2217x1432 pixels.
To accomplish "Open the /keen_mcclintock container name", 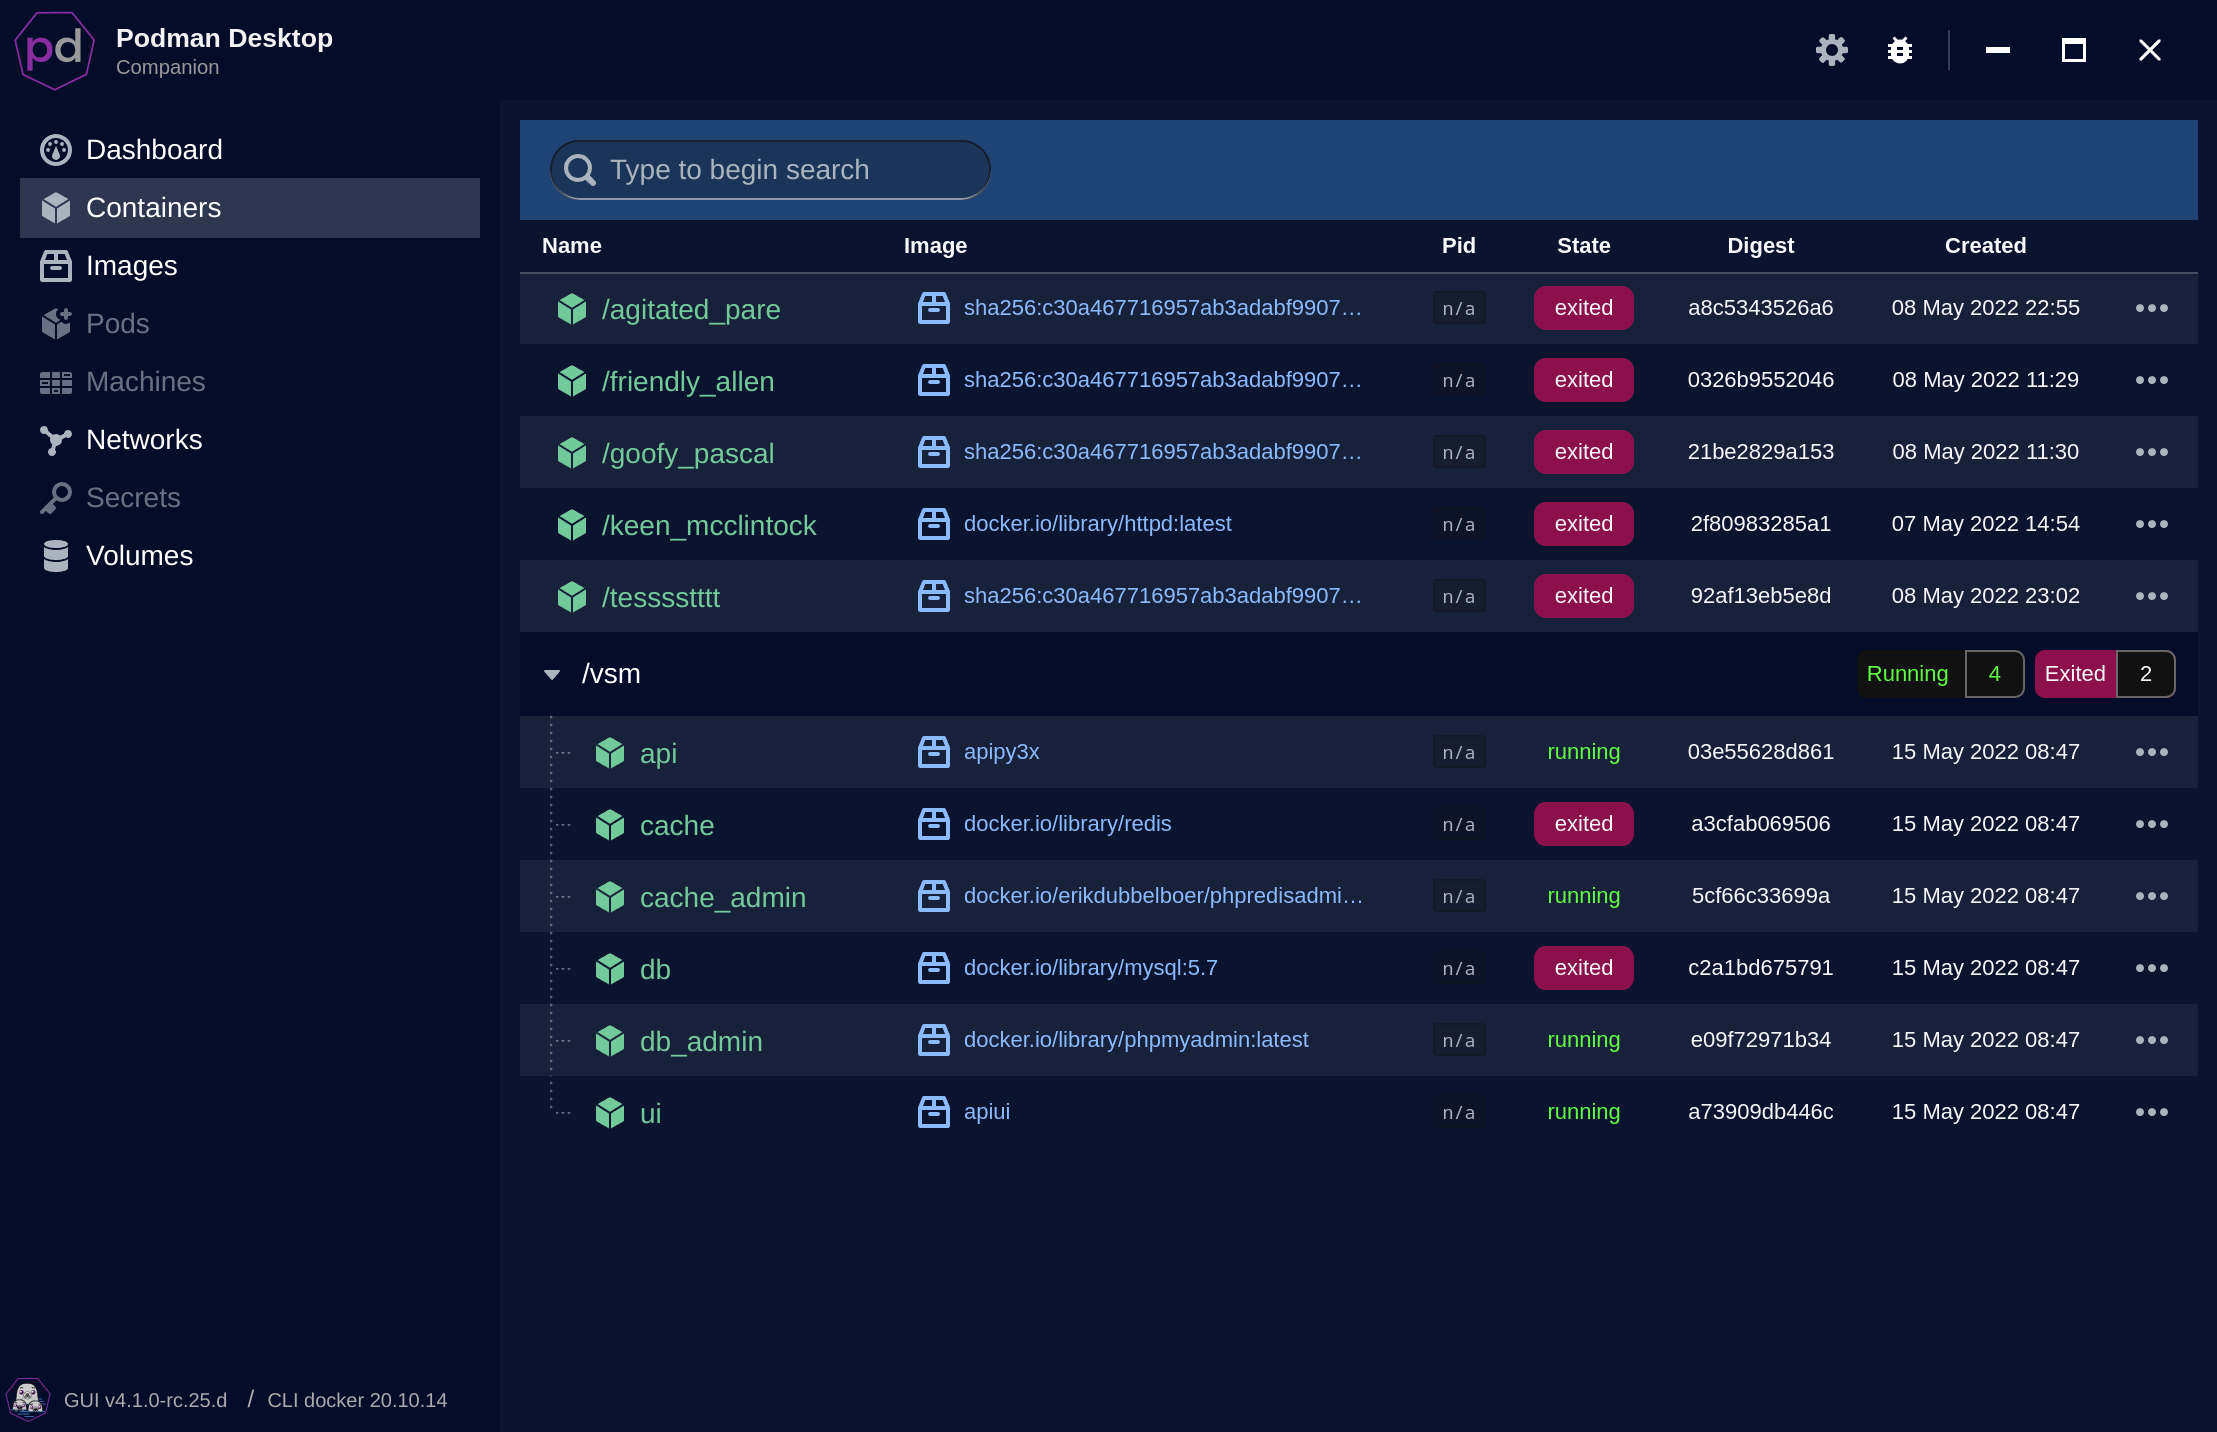I will click(x=708, y=526).
